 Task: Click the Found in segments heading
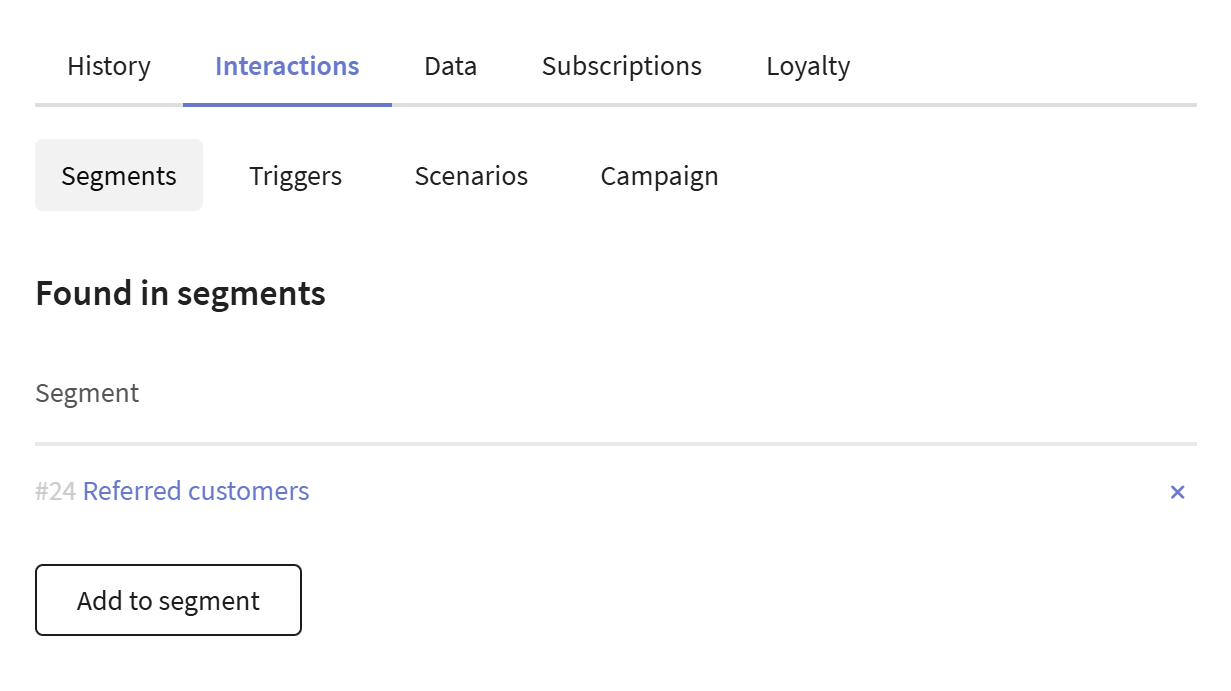180,294
